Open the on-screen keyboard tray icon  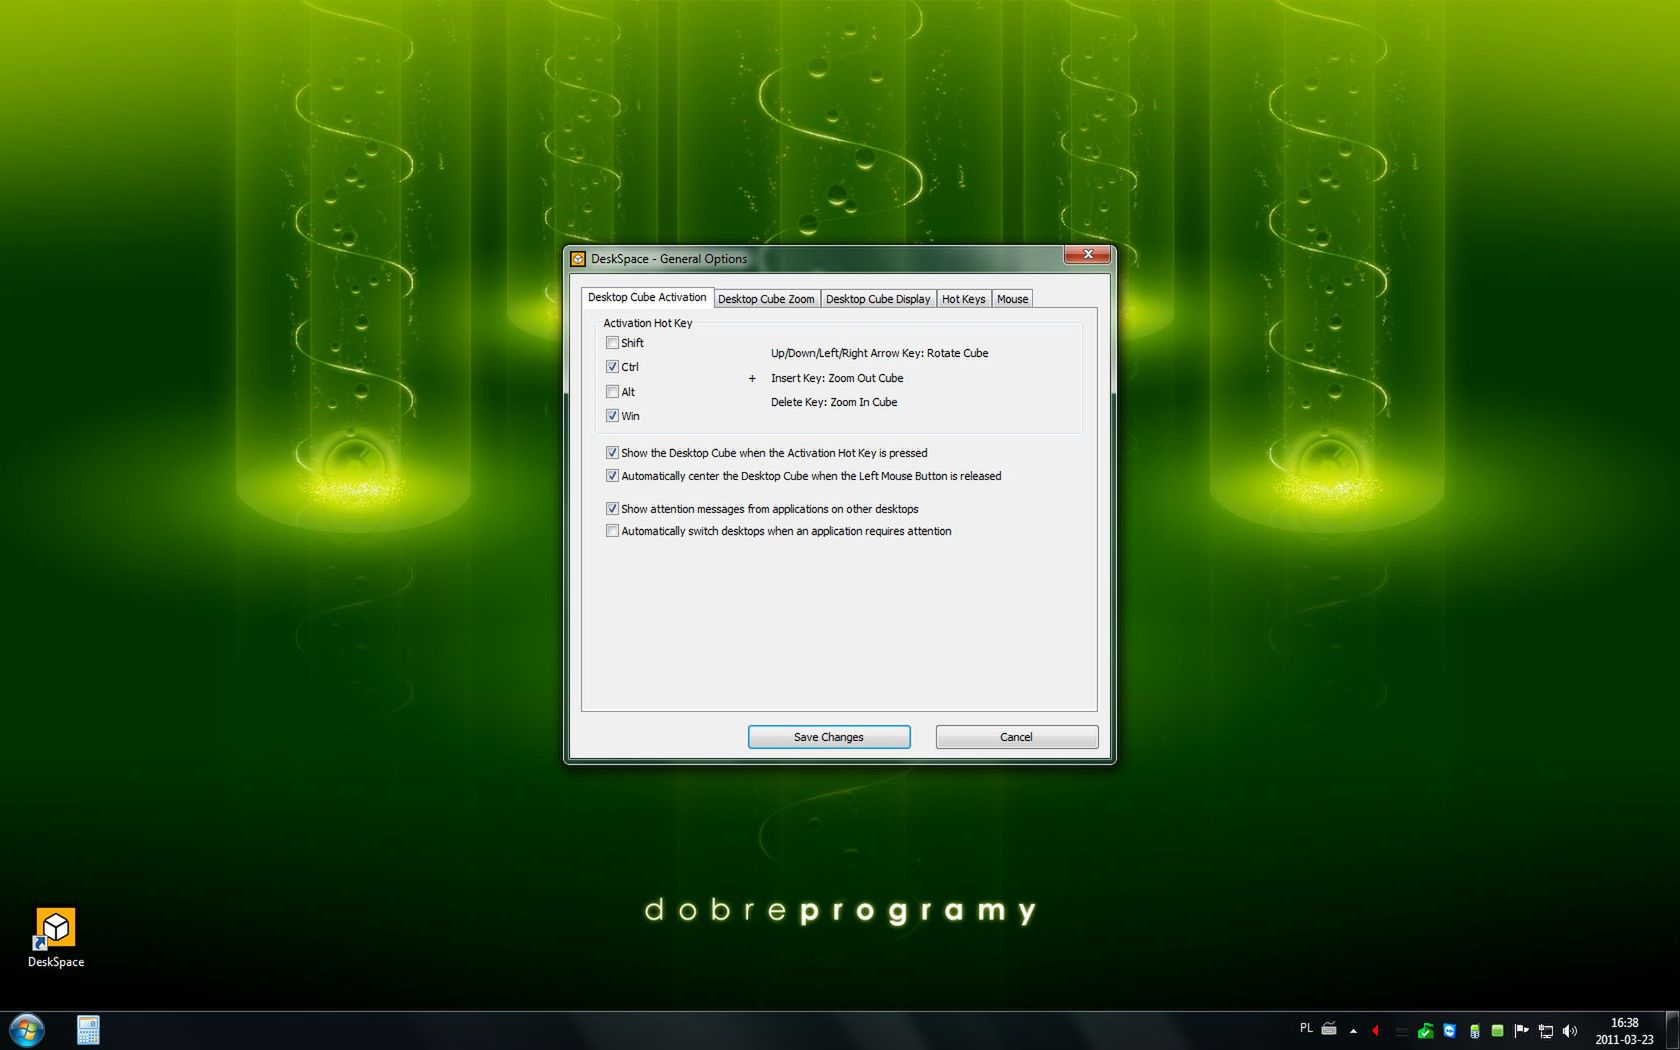tap(1329, 1029)
